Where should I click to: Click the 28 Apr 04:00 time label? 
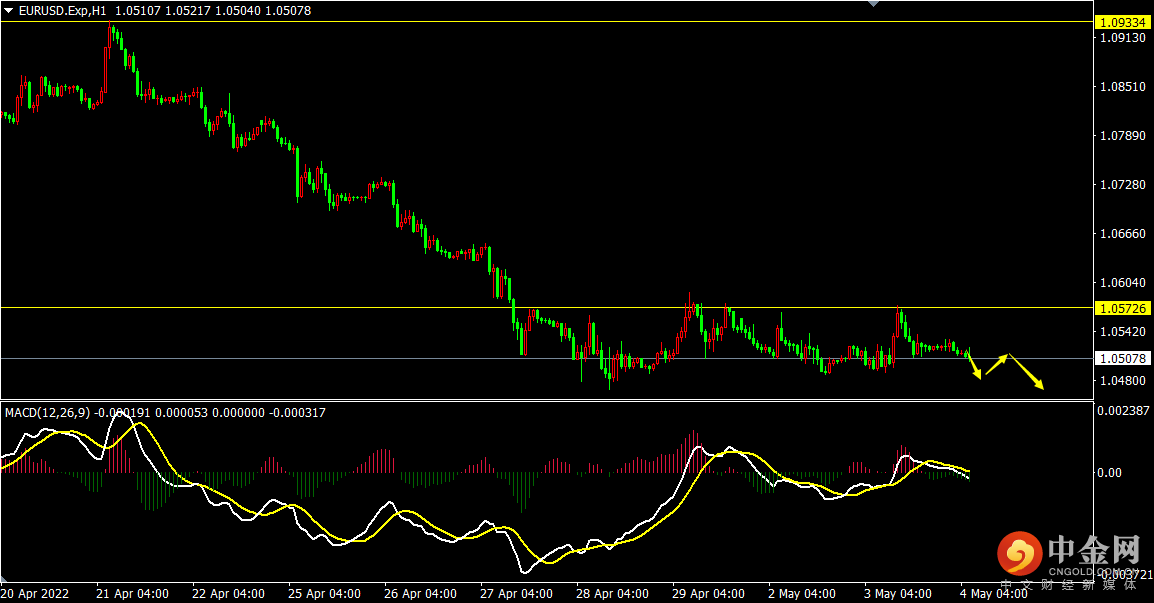pos(612,593)
